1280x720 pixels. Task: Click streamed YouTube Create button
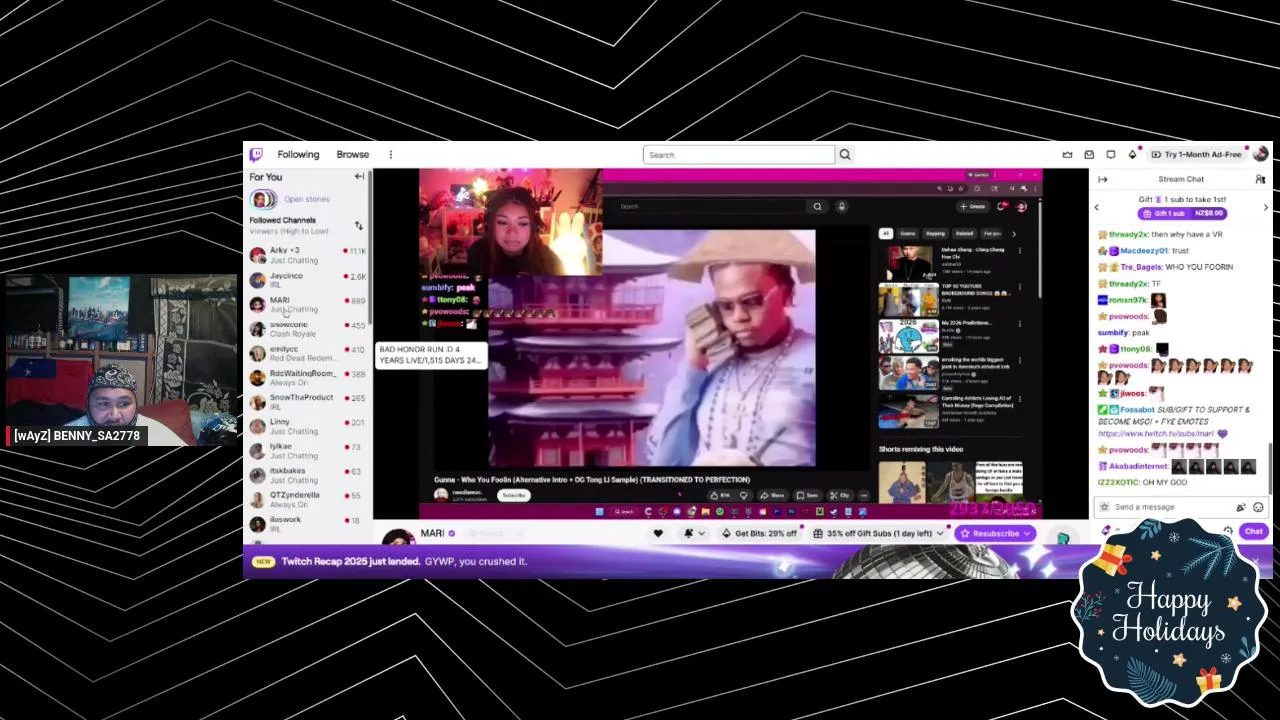click(x=972, y=206)
